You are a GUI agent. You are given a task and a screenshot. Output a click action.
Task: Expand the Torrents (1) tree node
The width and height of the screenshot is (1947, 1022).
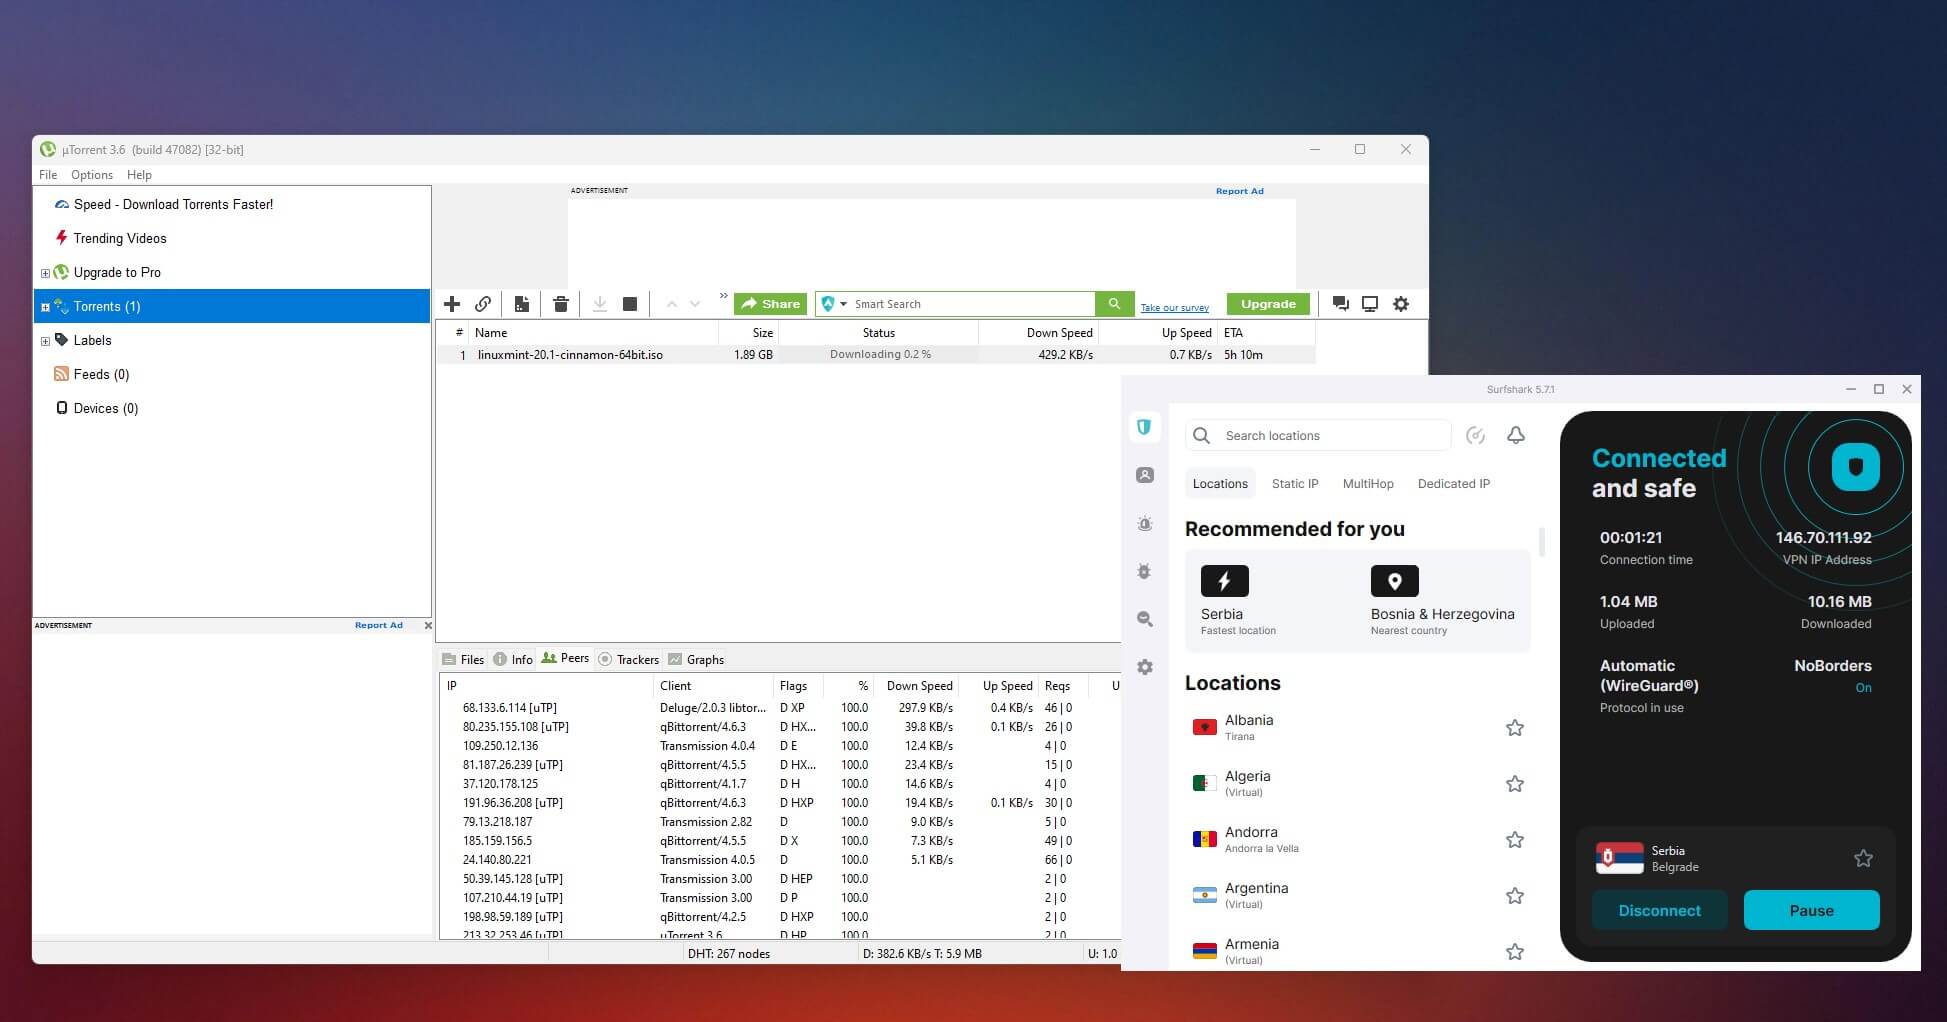pos(45,307)
